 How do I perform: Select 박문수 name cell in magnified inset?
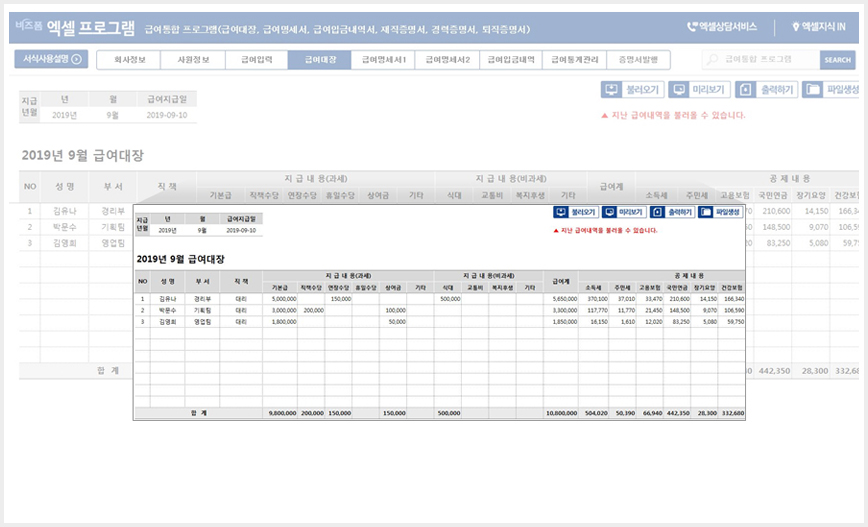coord(168,311)
